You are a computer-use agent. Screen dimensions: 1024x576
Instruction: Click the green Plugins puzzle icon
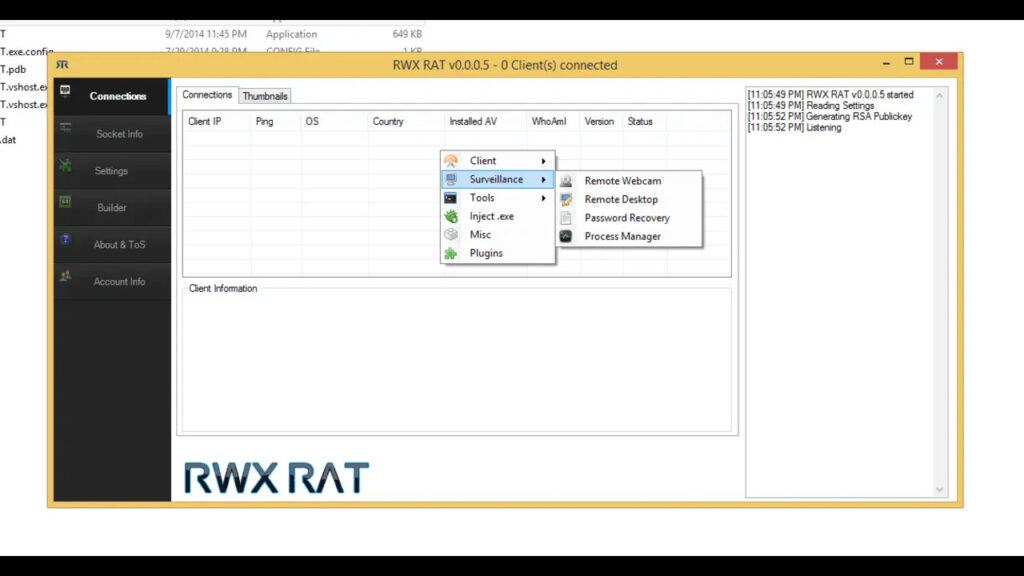(x=451, y=253)
